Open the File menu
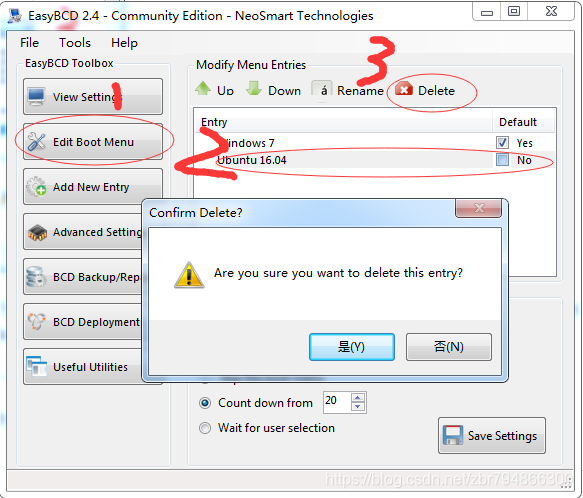583x498 pixels. point(29,42)
